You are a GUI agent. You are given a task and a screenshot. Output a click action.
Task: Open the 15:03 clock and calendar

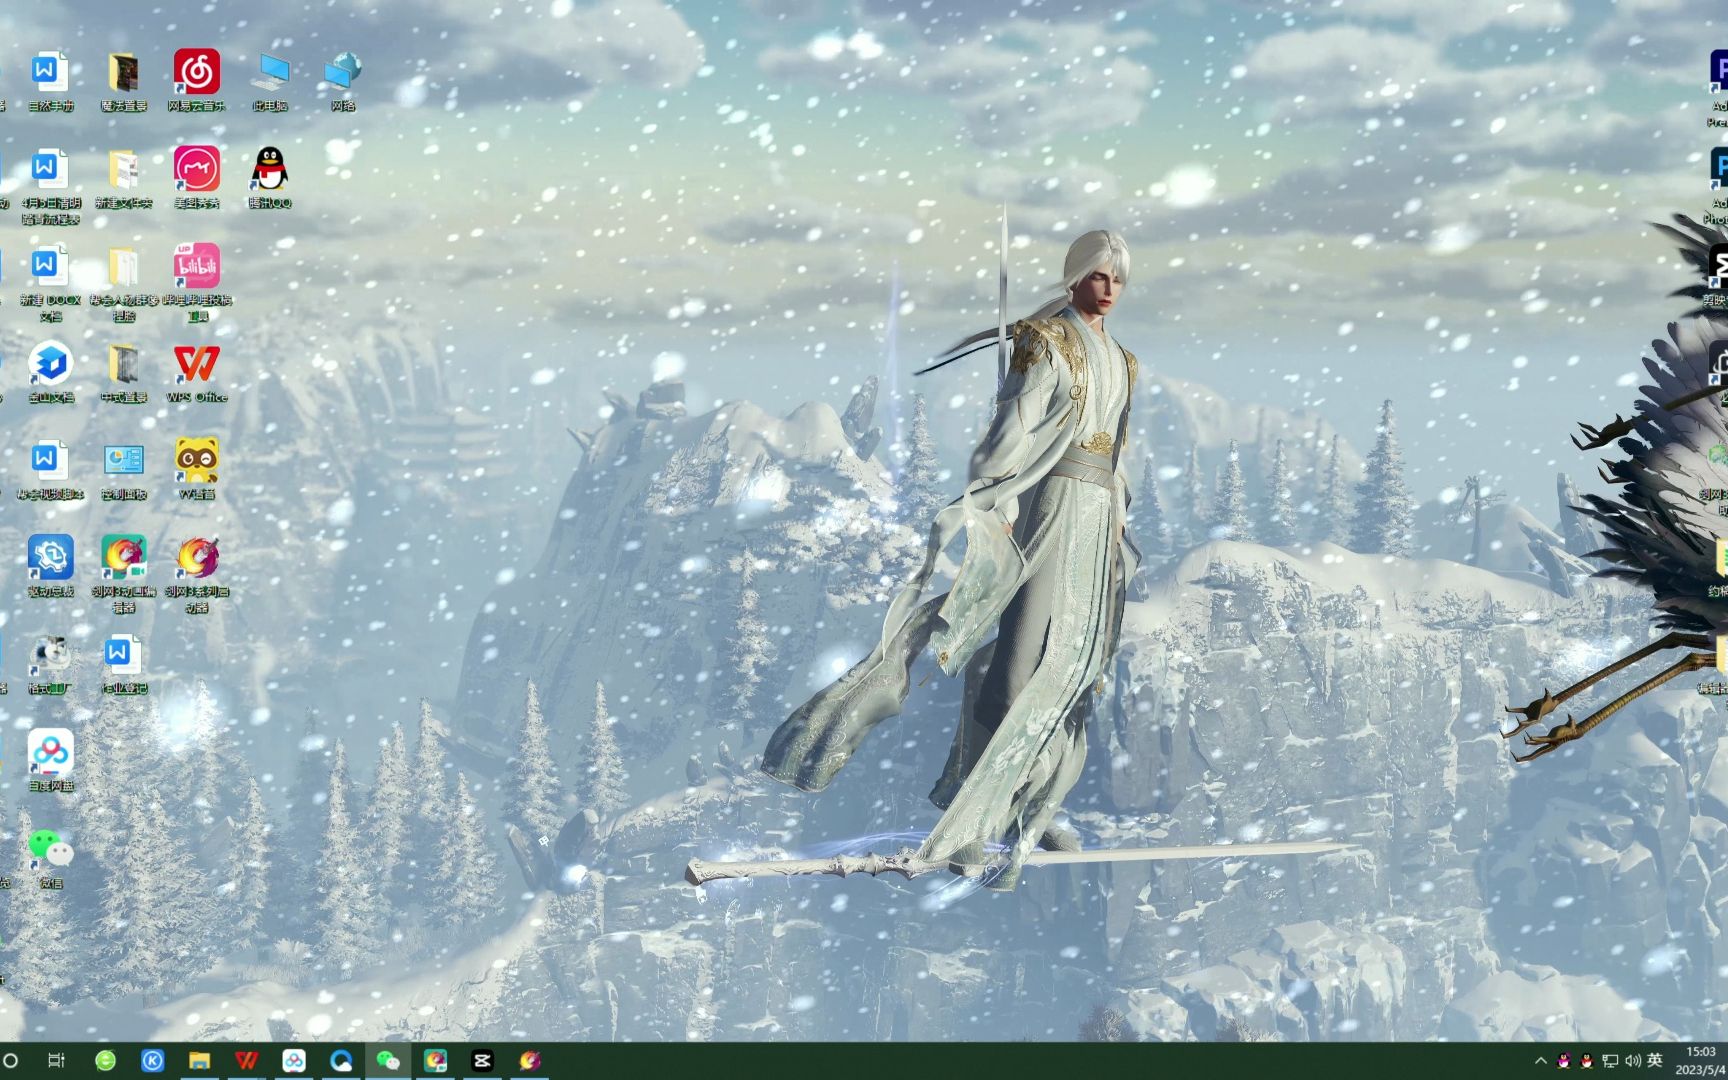point(1701,1061)
